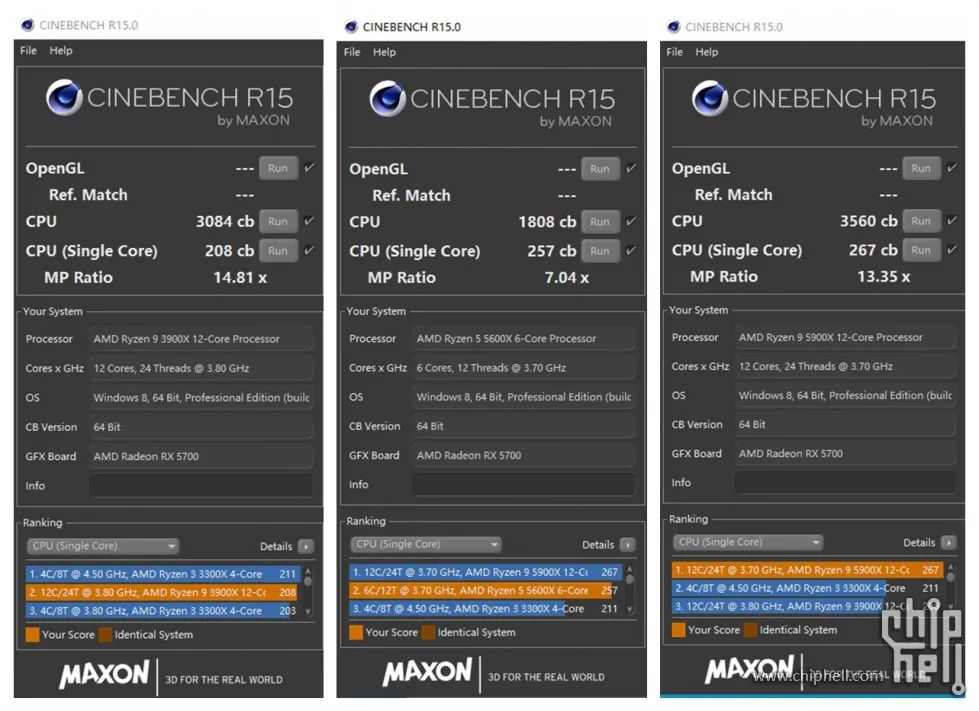979x711 pixels.
Task: Expand ranking Details arrow in 5600X window
Action: click(628, 545)
